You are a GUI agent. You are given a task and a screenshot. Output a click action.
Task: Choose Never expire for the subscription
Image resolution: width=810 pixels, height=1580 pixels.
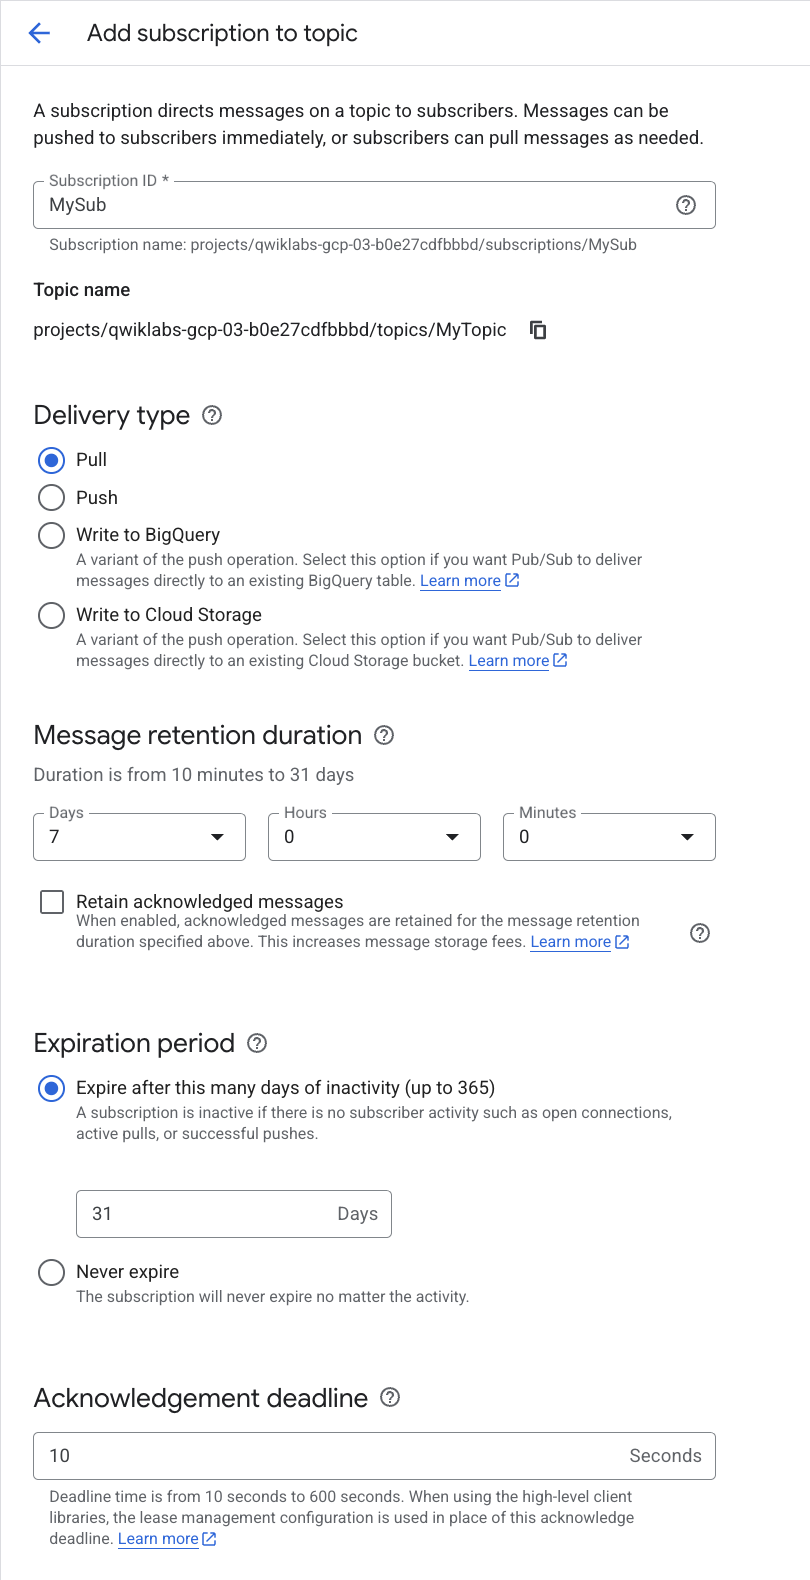click(51, 1271)
